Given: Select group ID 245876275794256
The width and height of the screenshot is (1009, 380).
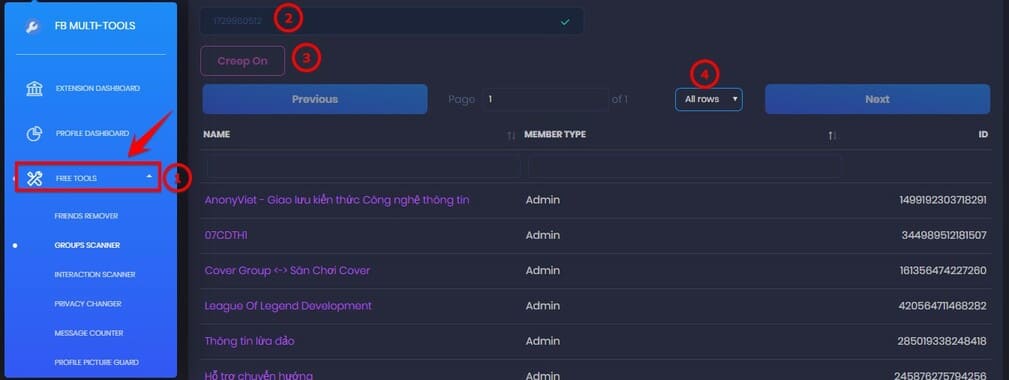Looking at the screenshot, I should (941, 375).
